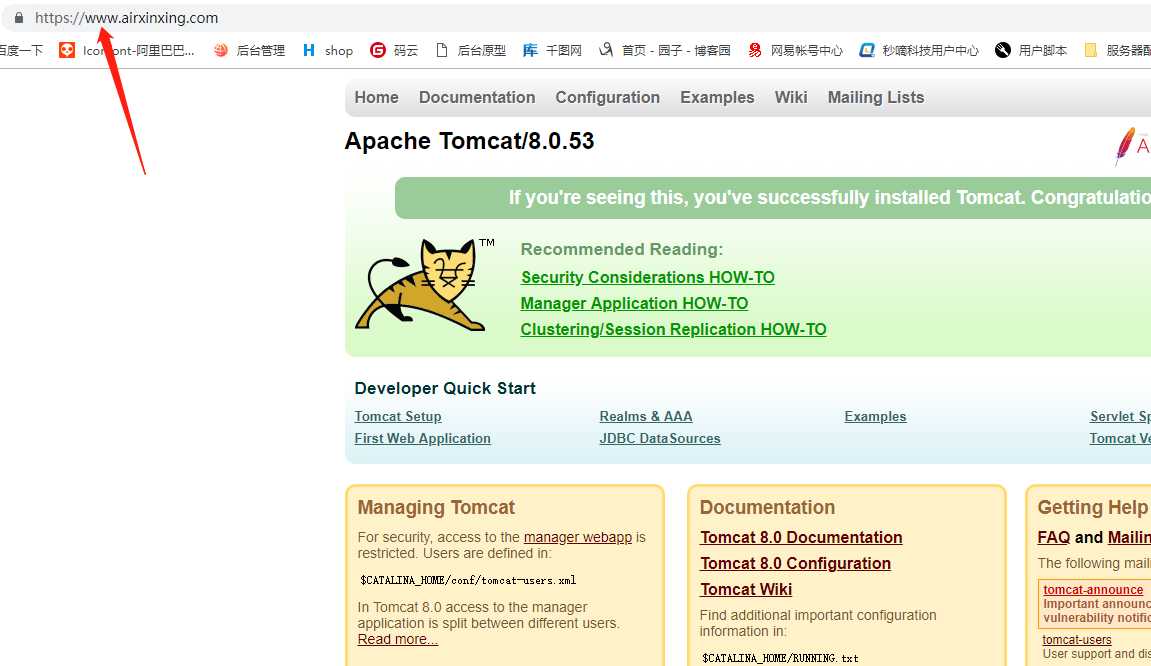Click the Developer Quick Start heading
The image size is (1151, 666).
[445, 388]
